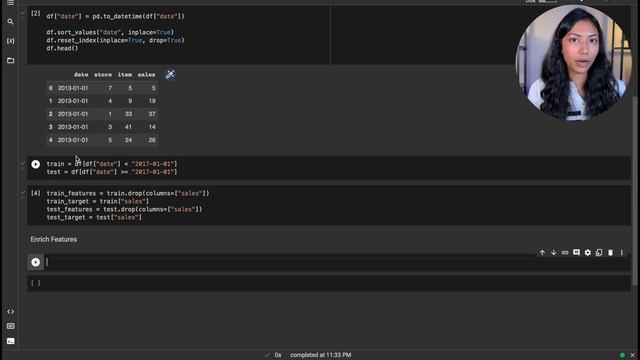Viewport: 640px width, 360px height.
Task: Click the Enrich Features text heading
Action: pyautogui.click(x=53, y=239)
